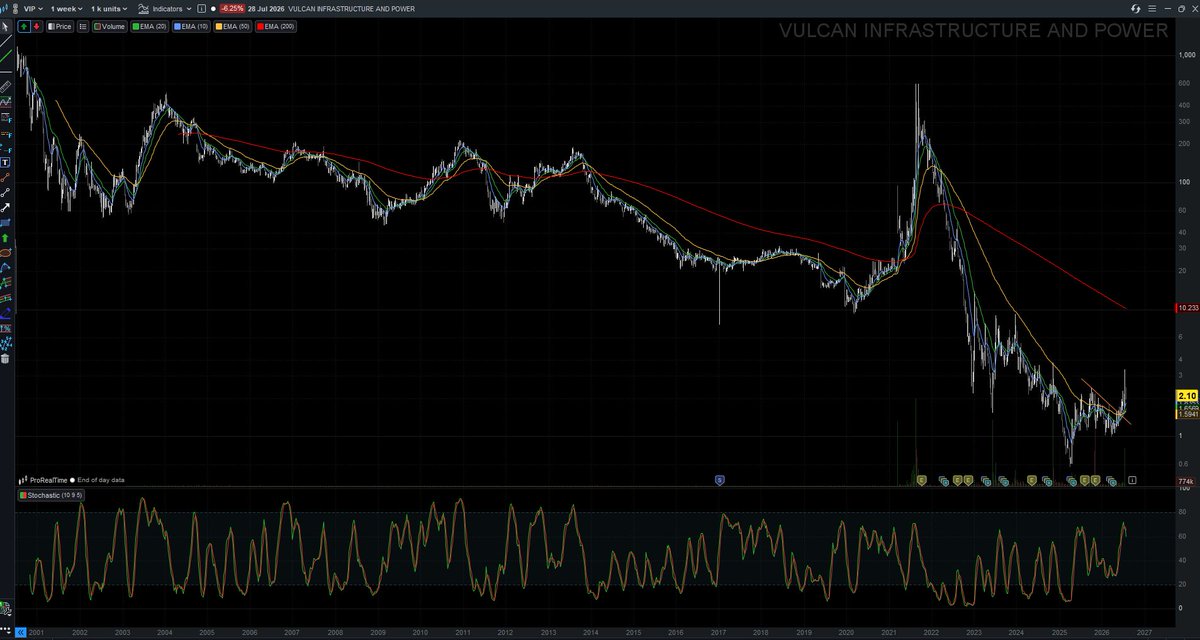Select the green up-arrow marker tool
1200x640 pixels.
pos(6,238)
